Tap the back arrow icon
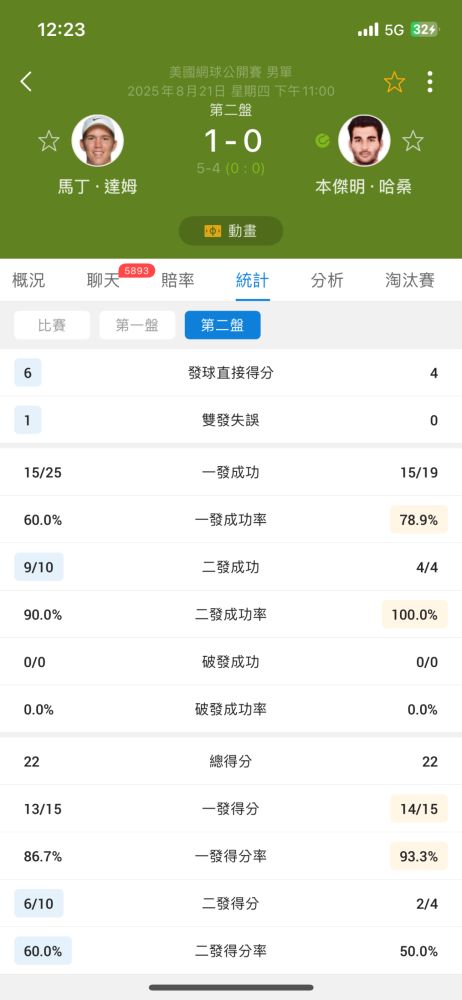This screenshot has width=462, height=1000. click(26, 82)
